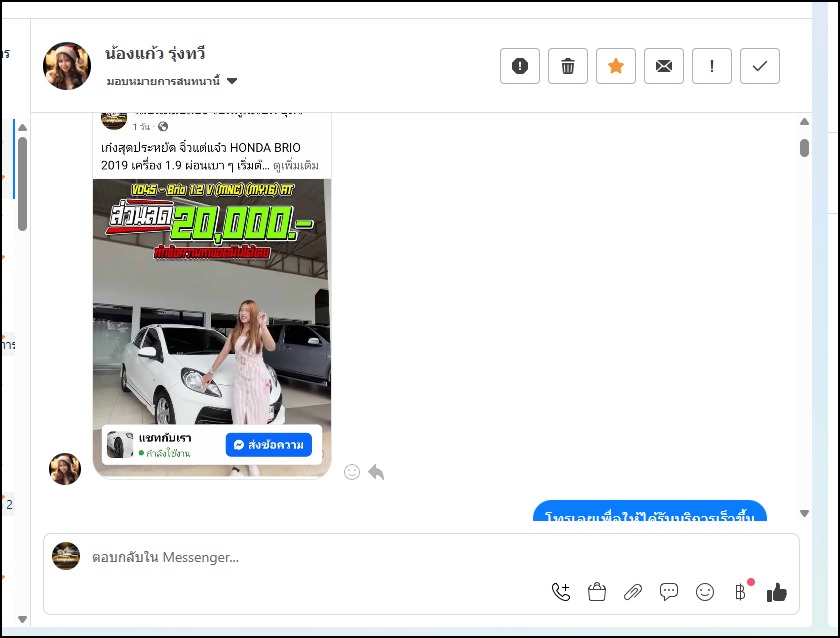Open น้องแก้ว รุ่งทวี profile picture in header
The image size is (840, 638).
67,66
